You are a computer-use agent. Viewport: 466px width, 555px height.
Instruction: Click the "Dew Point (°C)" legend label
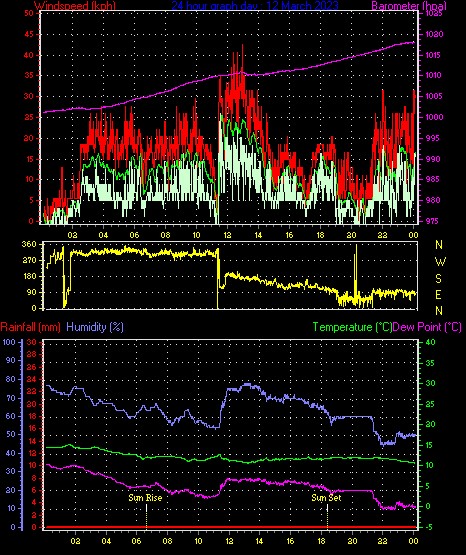427,327
